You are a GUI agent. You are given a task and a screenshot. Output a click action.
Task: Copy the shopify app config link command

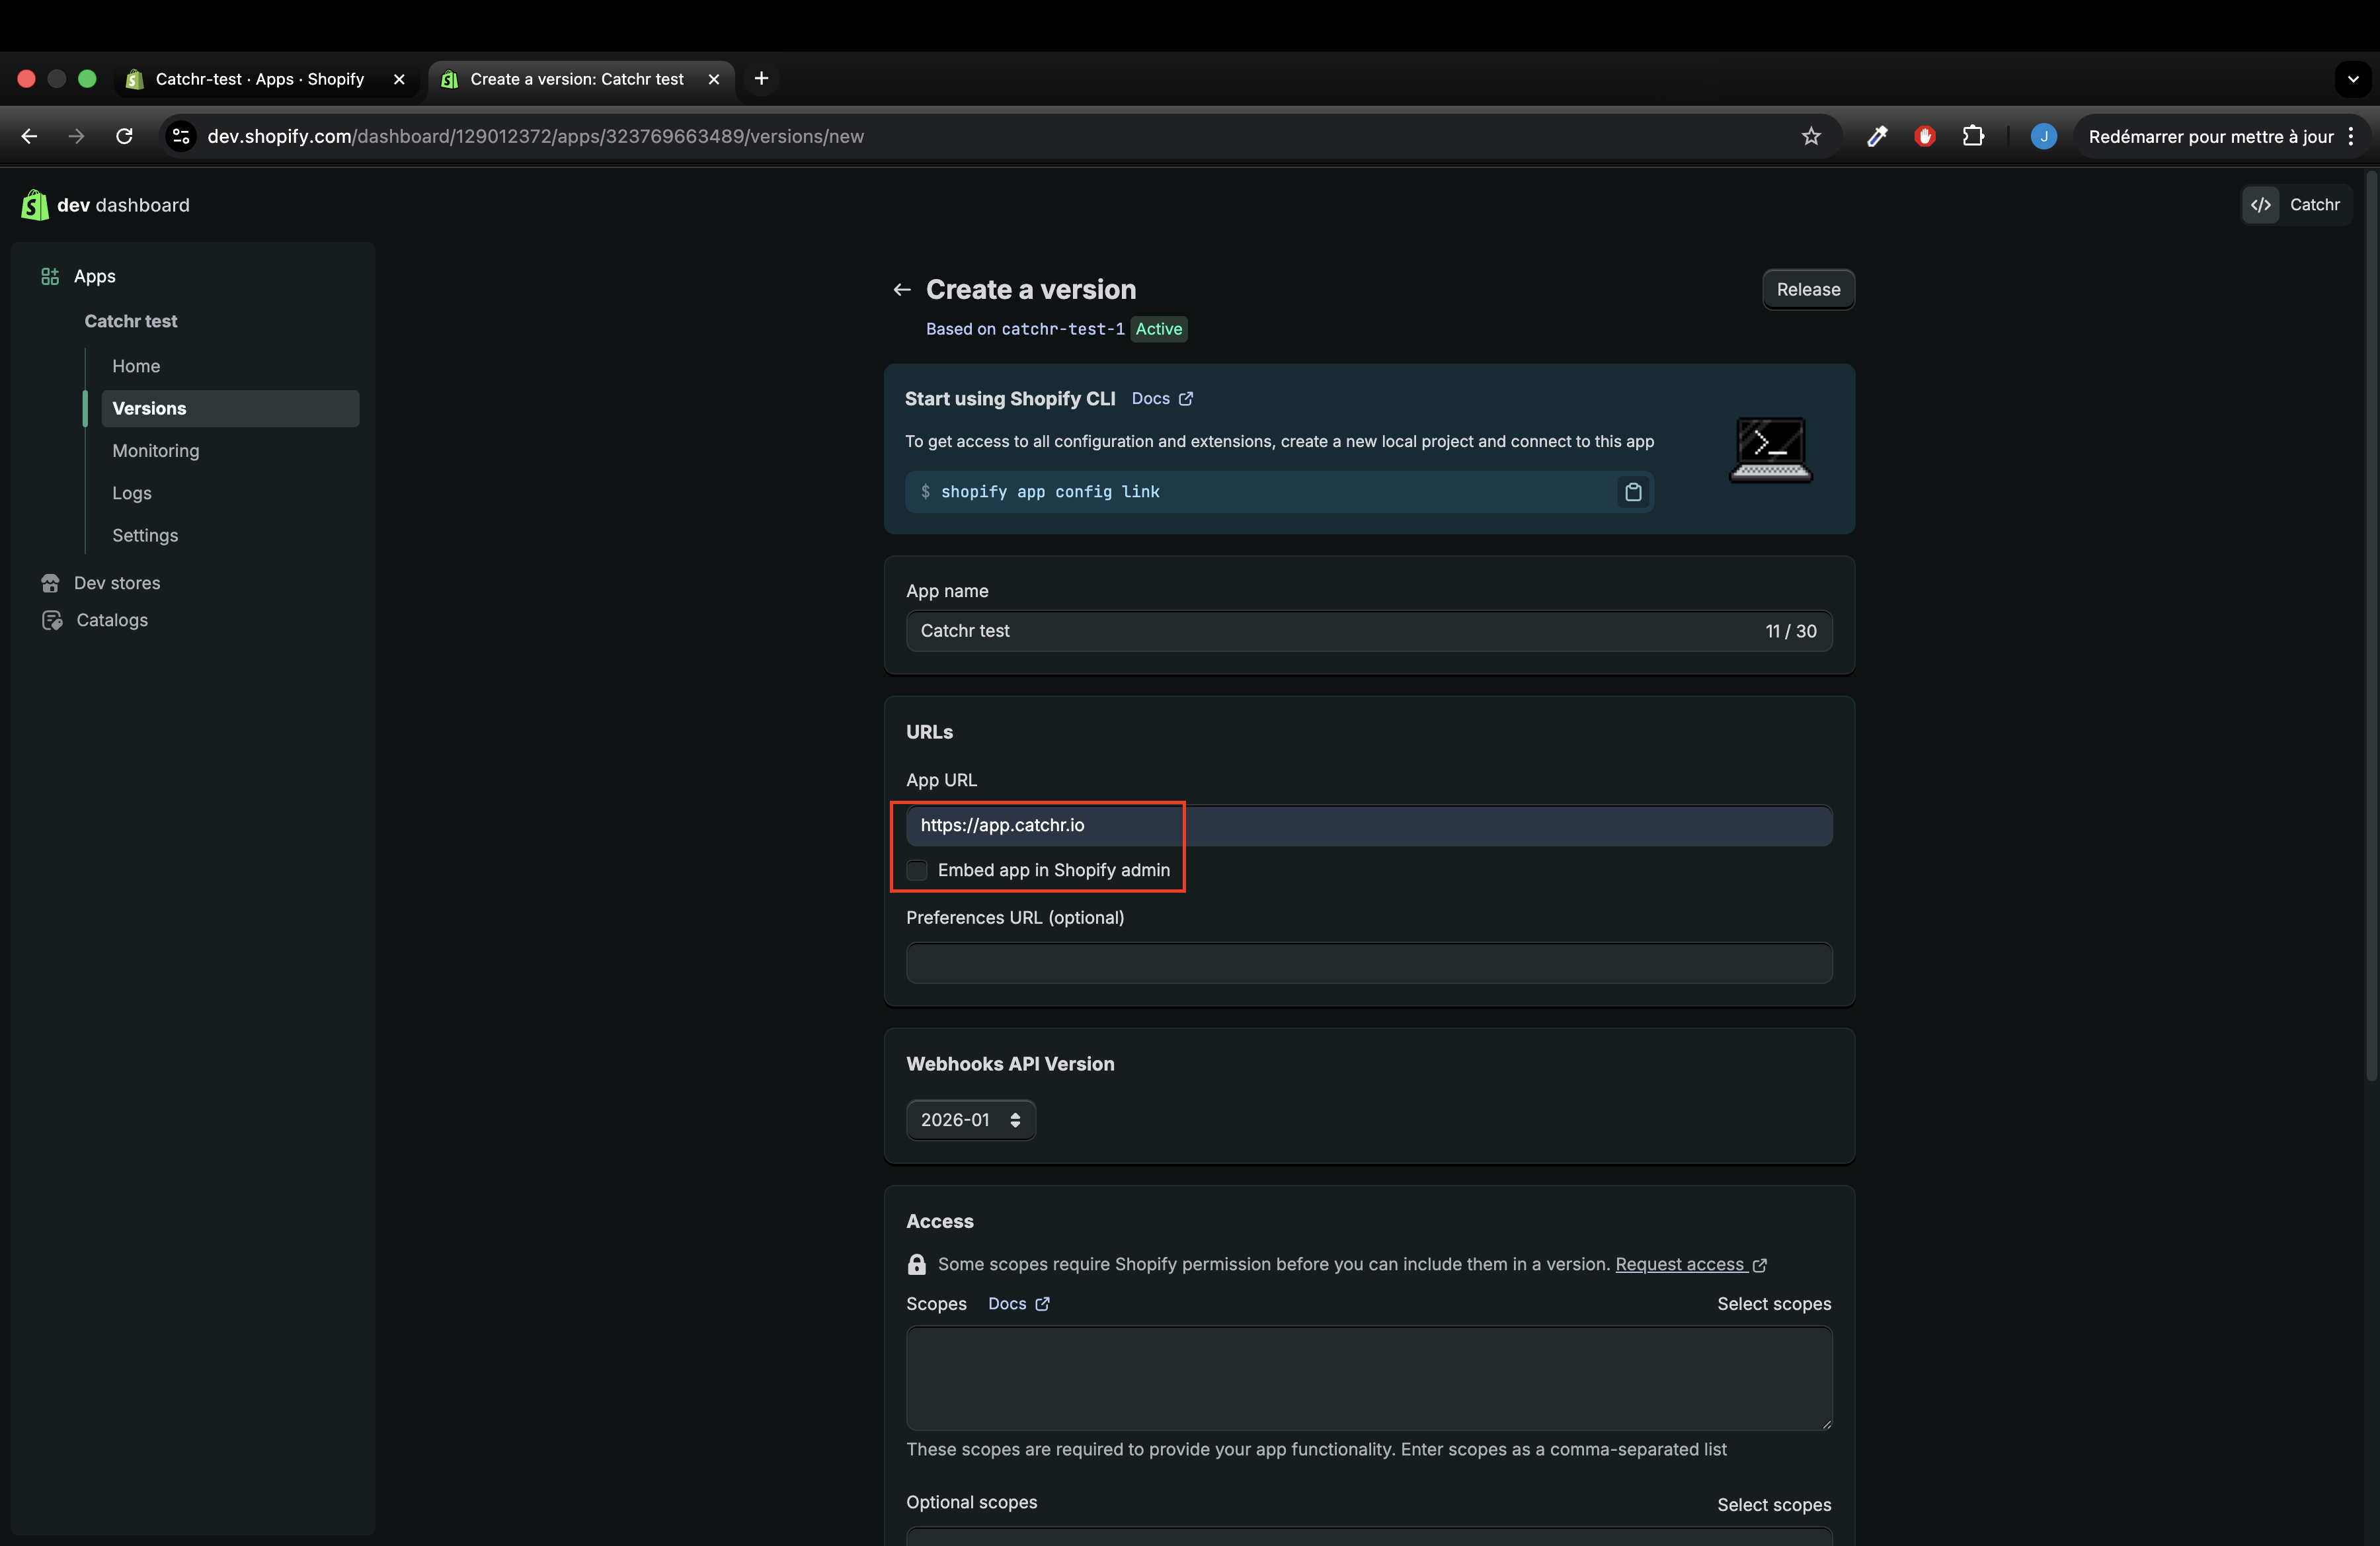coord(1632,492)
